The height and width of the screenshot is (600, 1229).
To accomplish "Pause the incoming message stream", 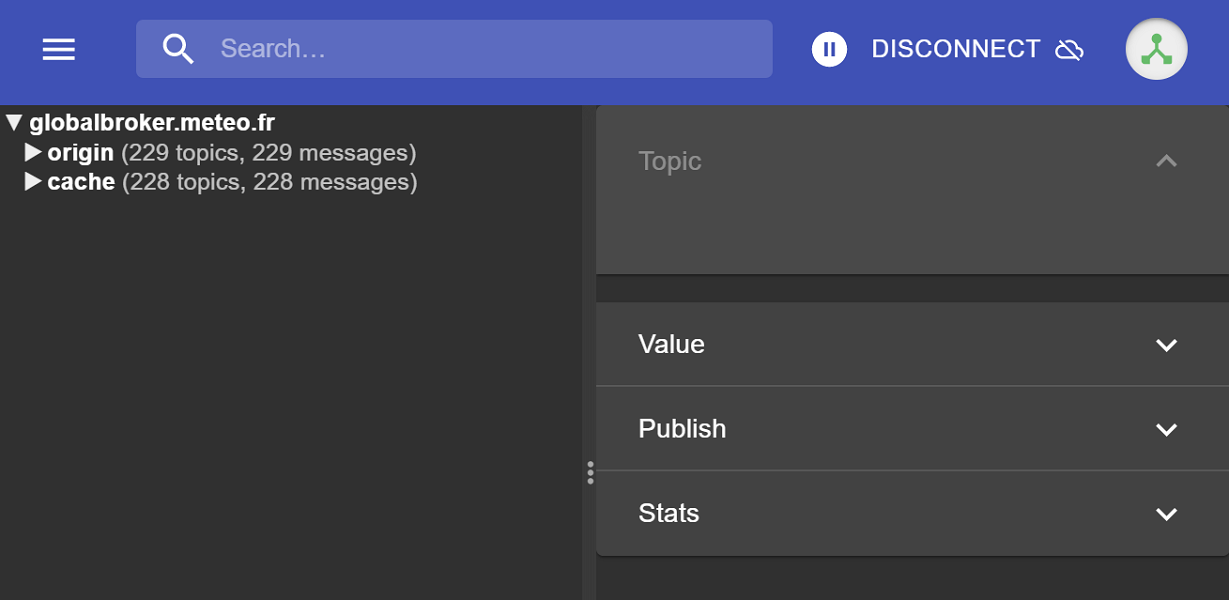I will [828, 49].
